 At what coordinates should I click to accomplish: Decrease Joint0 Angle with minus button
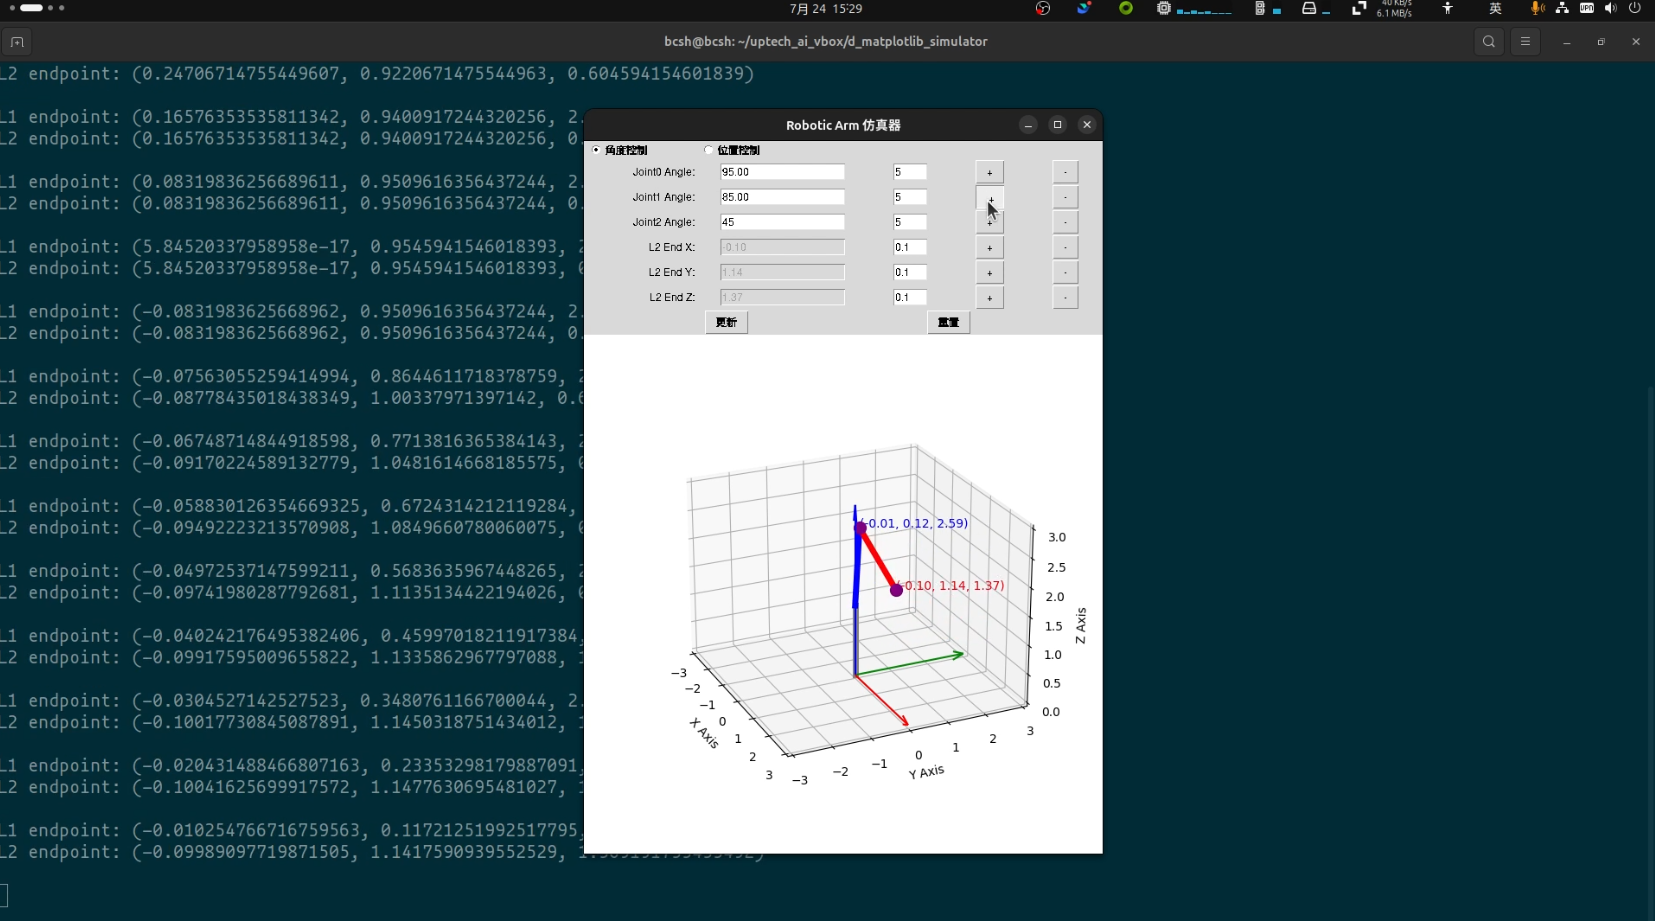[x=1065, y=172]
